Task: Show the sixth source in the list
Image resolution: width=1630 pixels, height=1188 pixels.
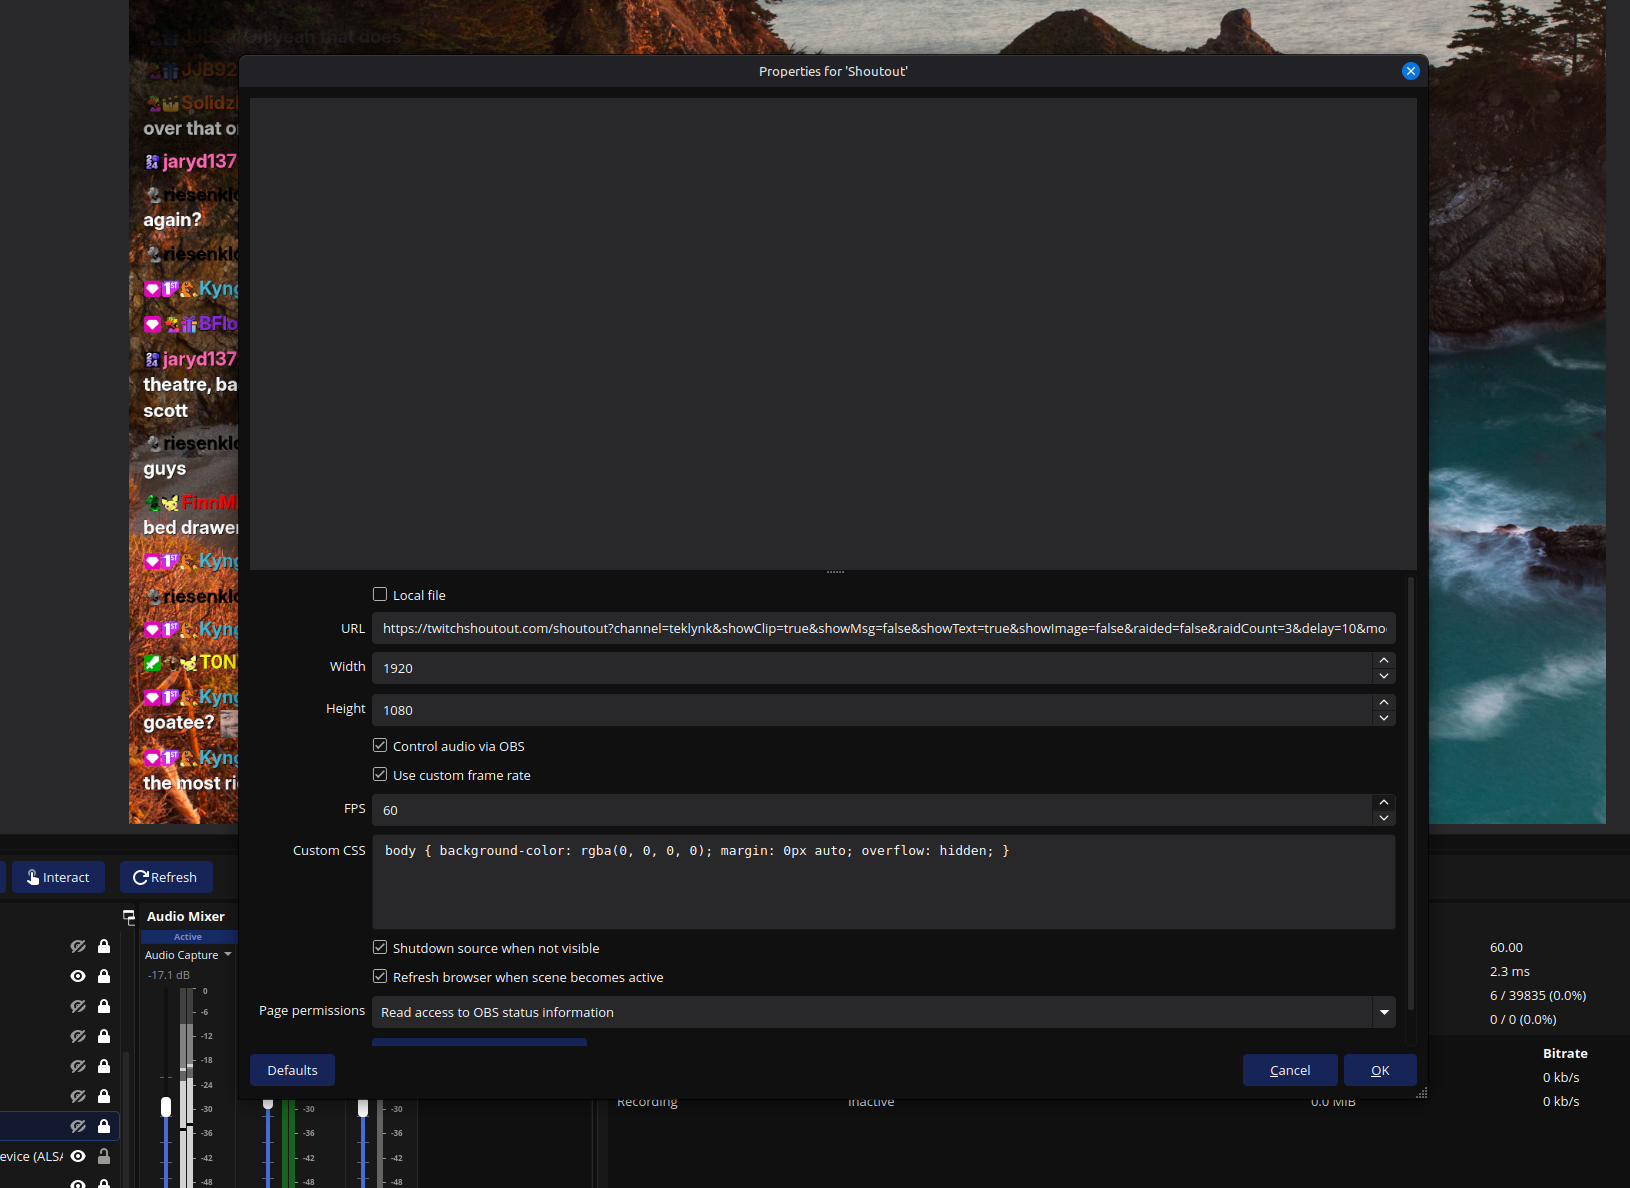Action: 78,1096
